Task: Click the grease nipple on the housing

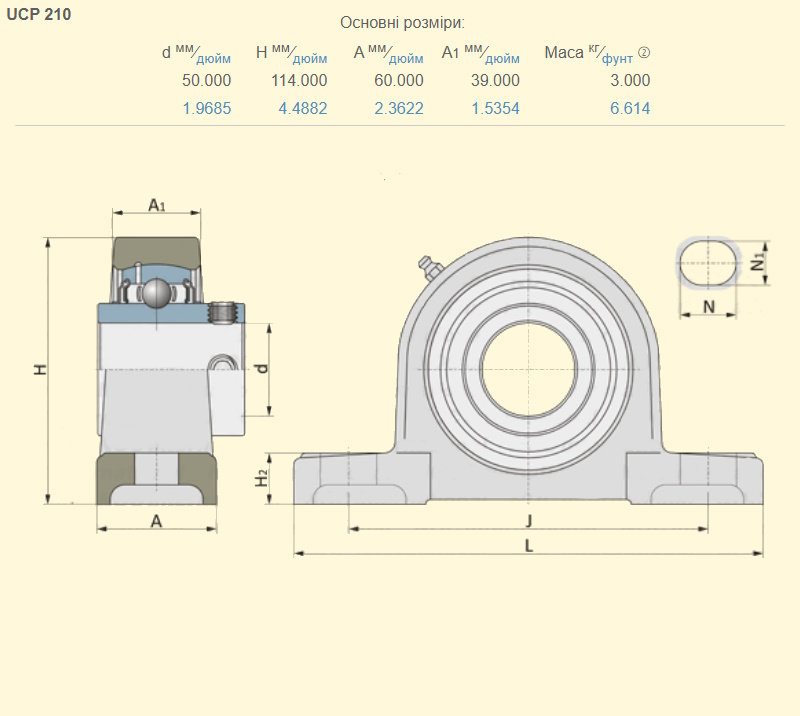Action: pyautogui.click(x=430, y=268)
